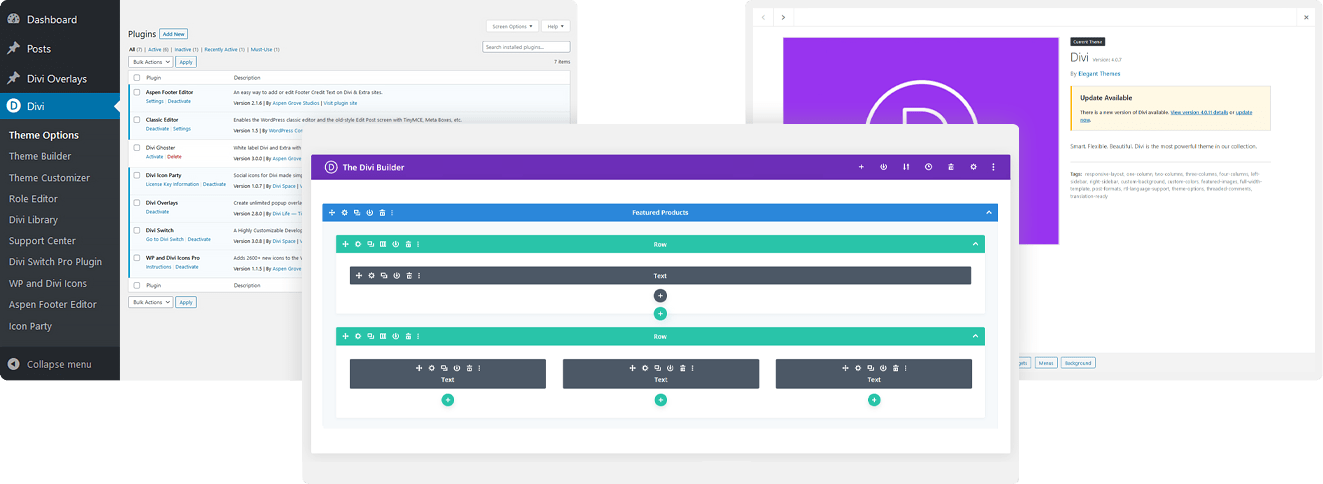
Task: Click Add New button beside Plugins heading
Action: pos(173,34)
